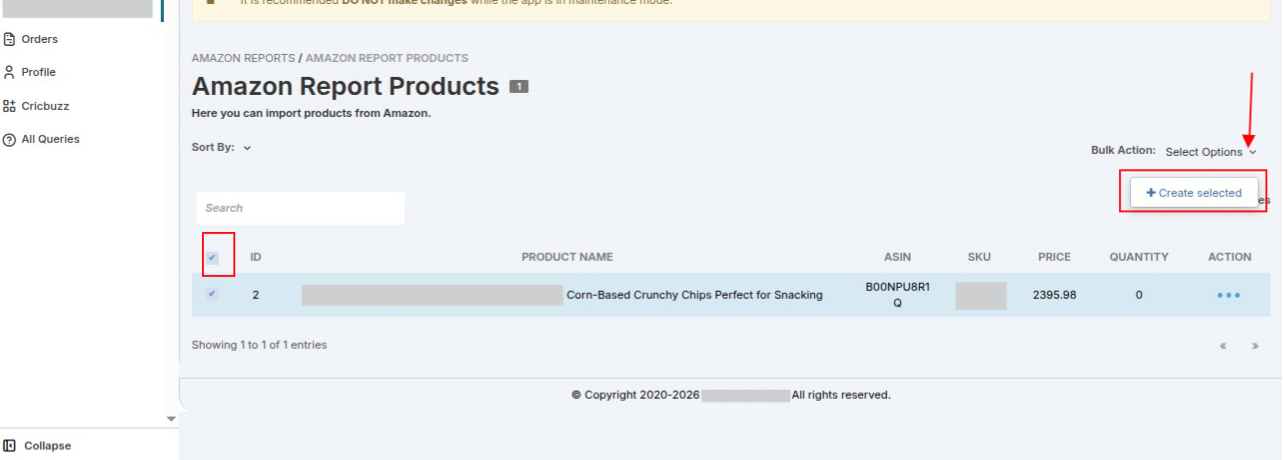
Task: Open the Cricbuzz grid icon
Action: click(10, 106)
